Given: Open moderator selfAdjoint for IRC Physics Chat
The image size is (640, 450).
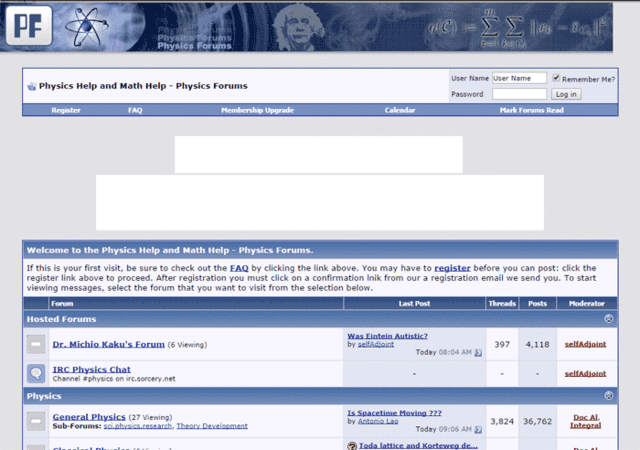Looking at the screenshot, I should [585, 374].
